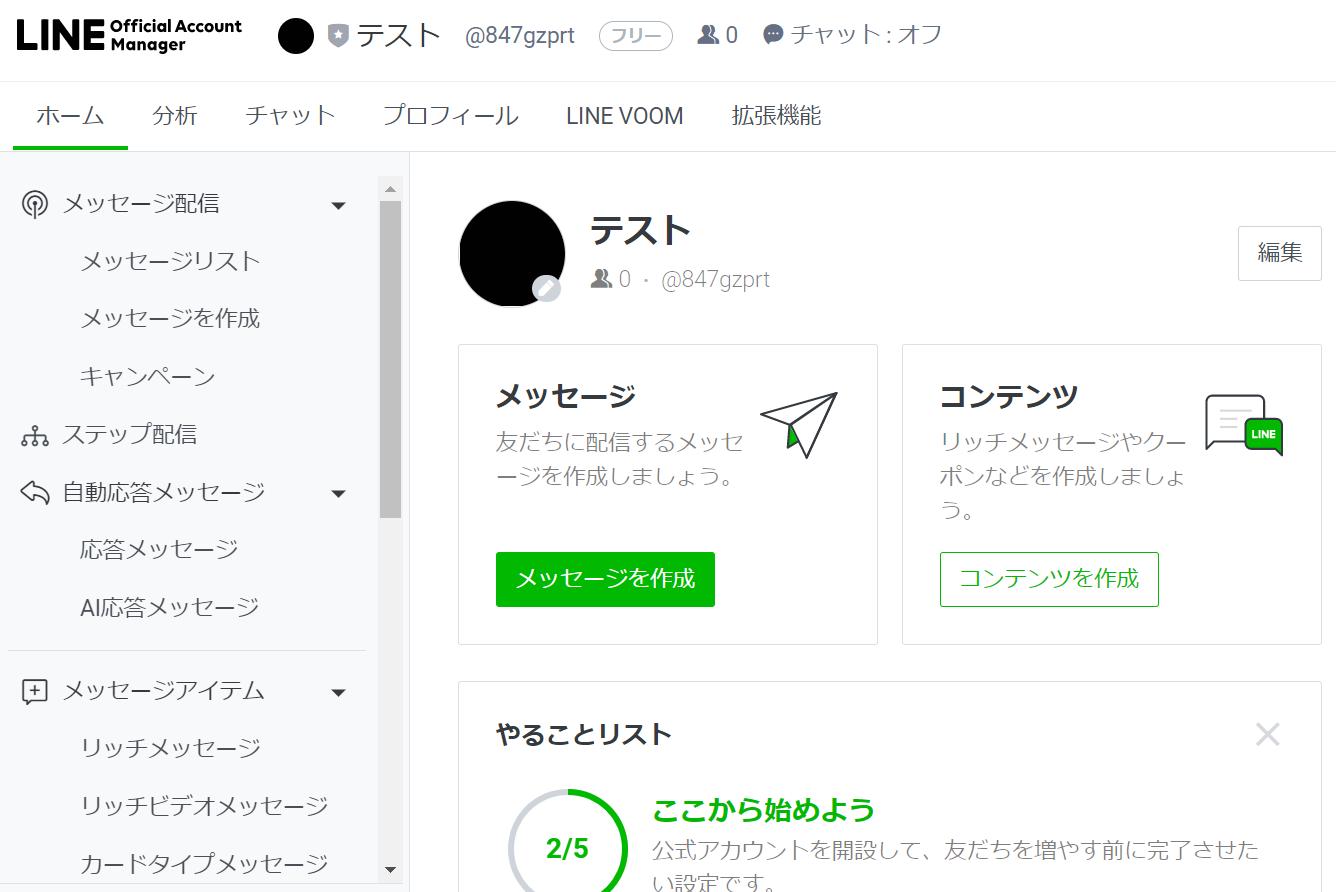Click the メッセージ配信 broadcast icon
The image size is (1336, 892).
coord(35,205)
